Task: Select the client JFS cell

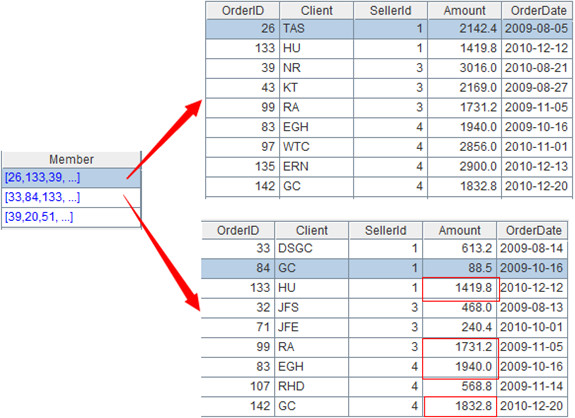Action: pos(312,308)
